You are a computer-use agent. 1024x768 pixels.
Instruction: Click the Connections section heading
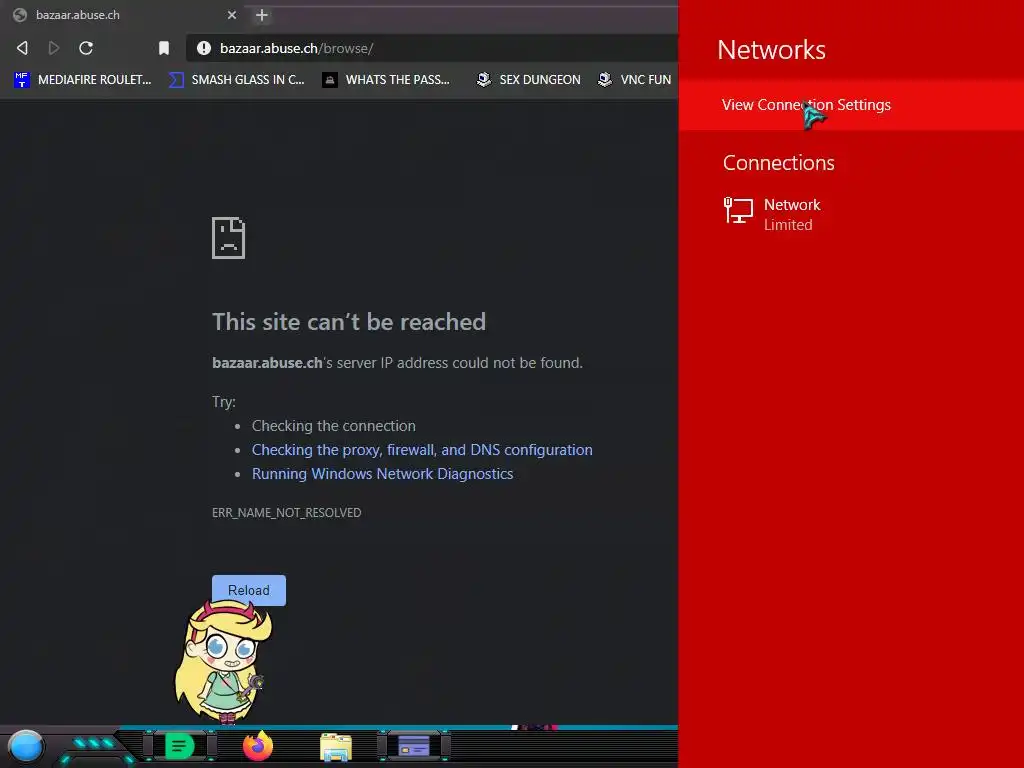pyautogui.click(x=778, y=163)
